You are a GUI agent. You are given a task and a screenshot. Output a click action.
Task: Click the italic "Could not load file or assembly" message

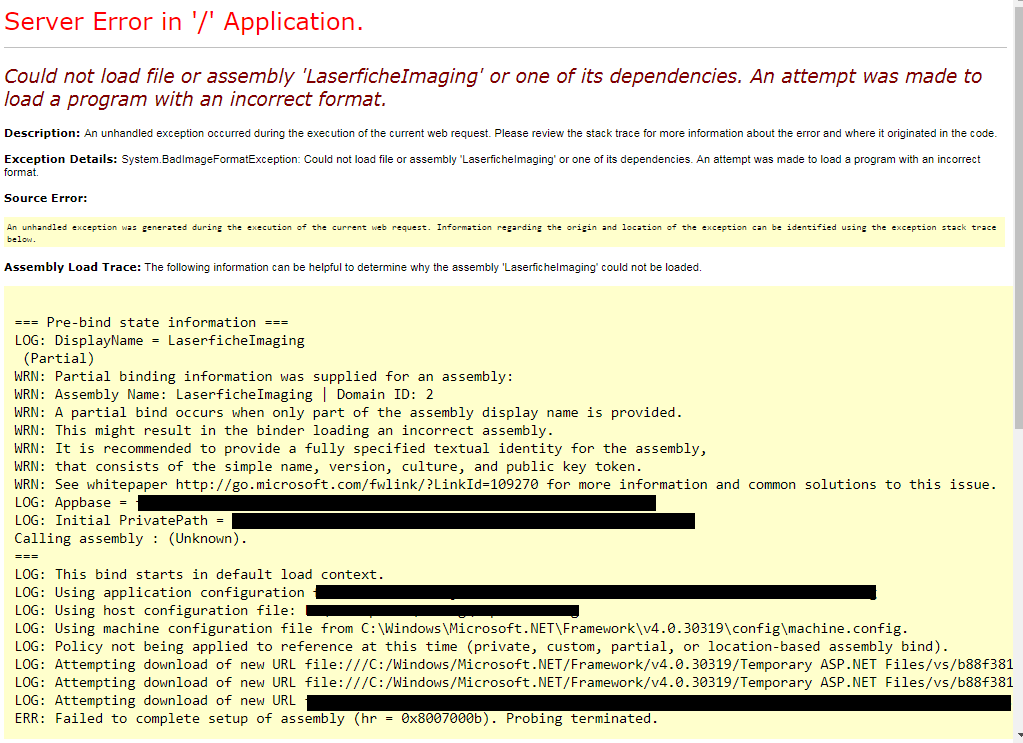(x=493, y=87)
